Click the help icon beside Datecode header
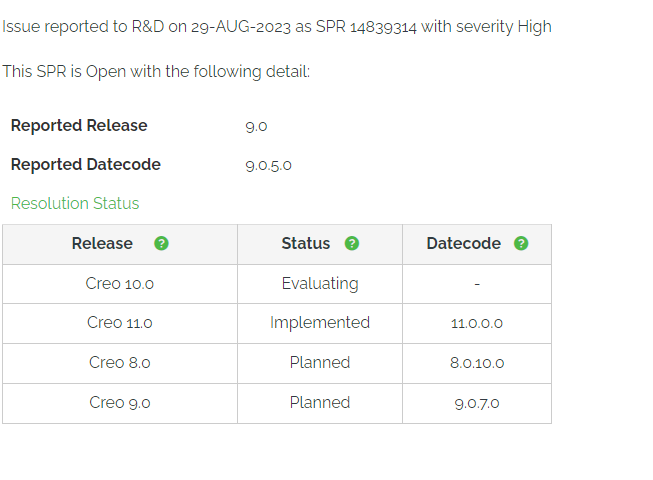 pyautogui.click(x=521, y=244)
